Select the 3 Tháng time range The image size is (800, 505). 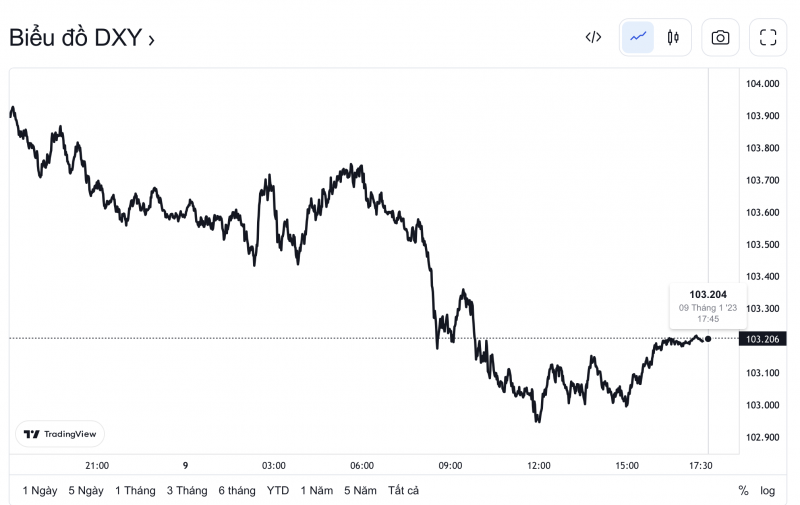pyautogui.click(x=187, y=490)
